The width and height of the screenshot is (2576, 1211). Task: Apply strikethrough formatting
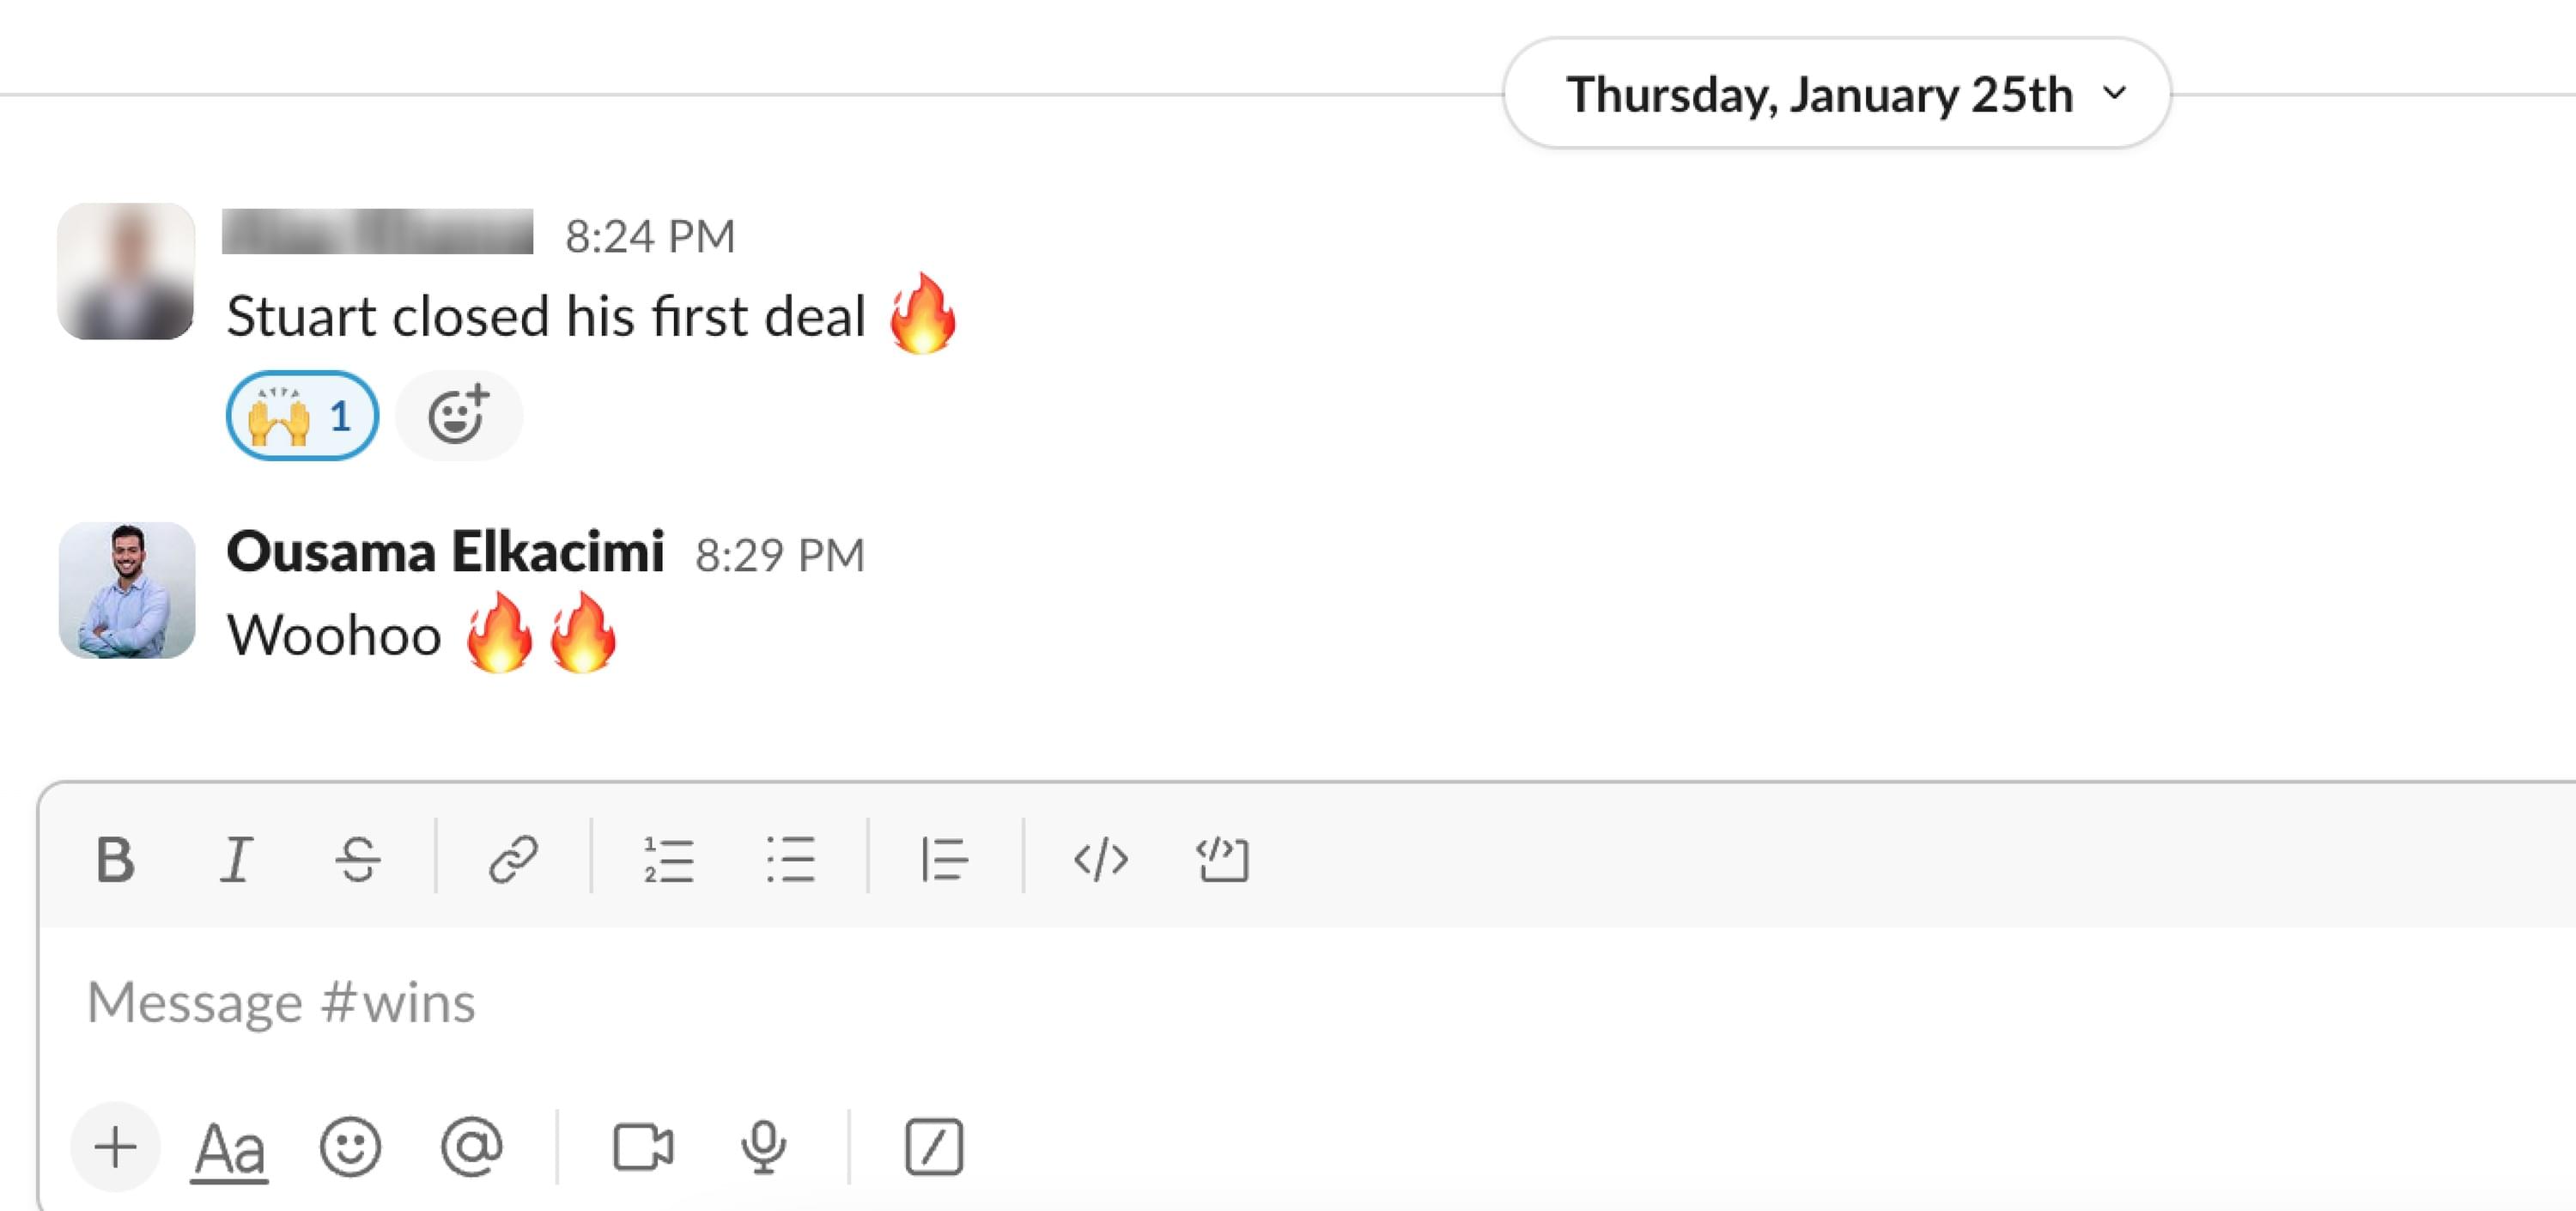pos(357,859)
